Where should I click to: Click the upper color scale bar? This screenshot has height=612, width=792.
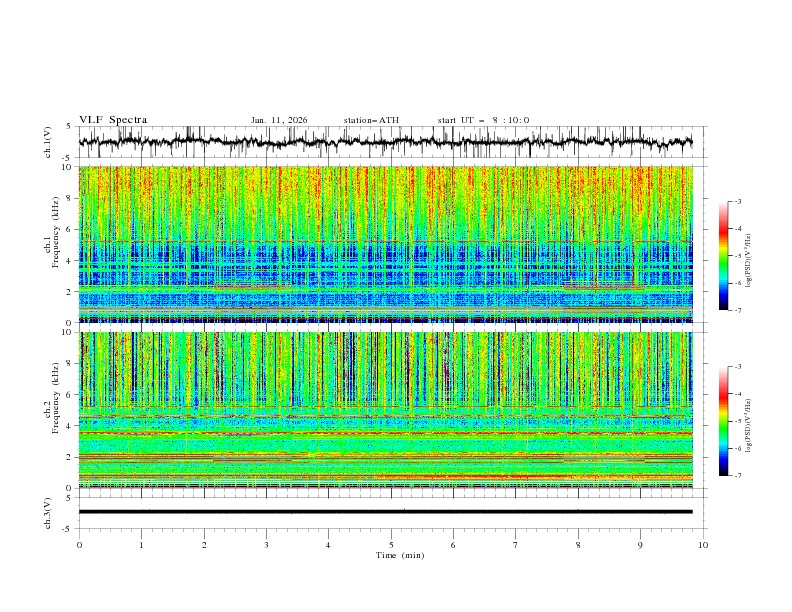[724, 256]
